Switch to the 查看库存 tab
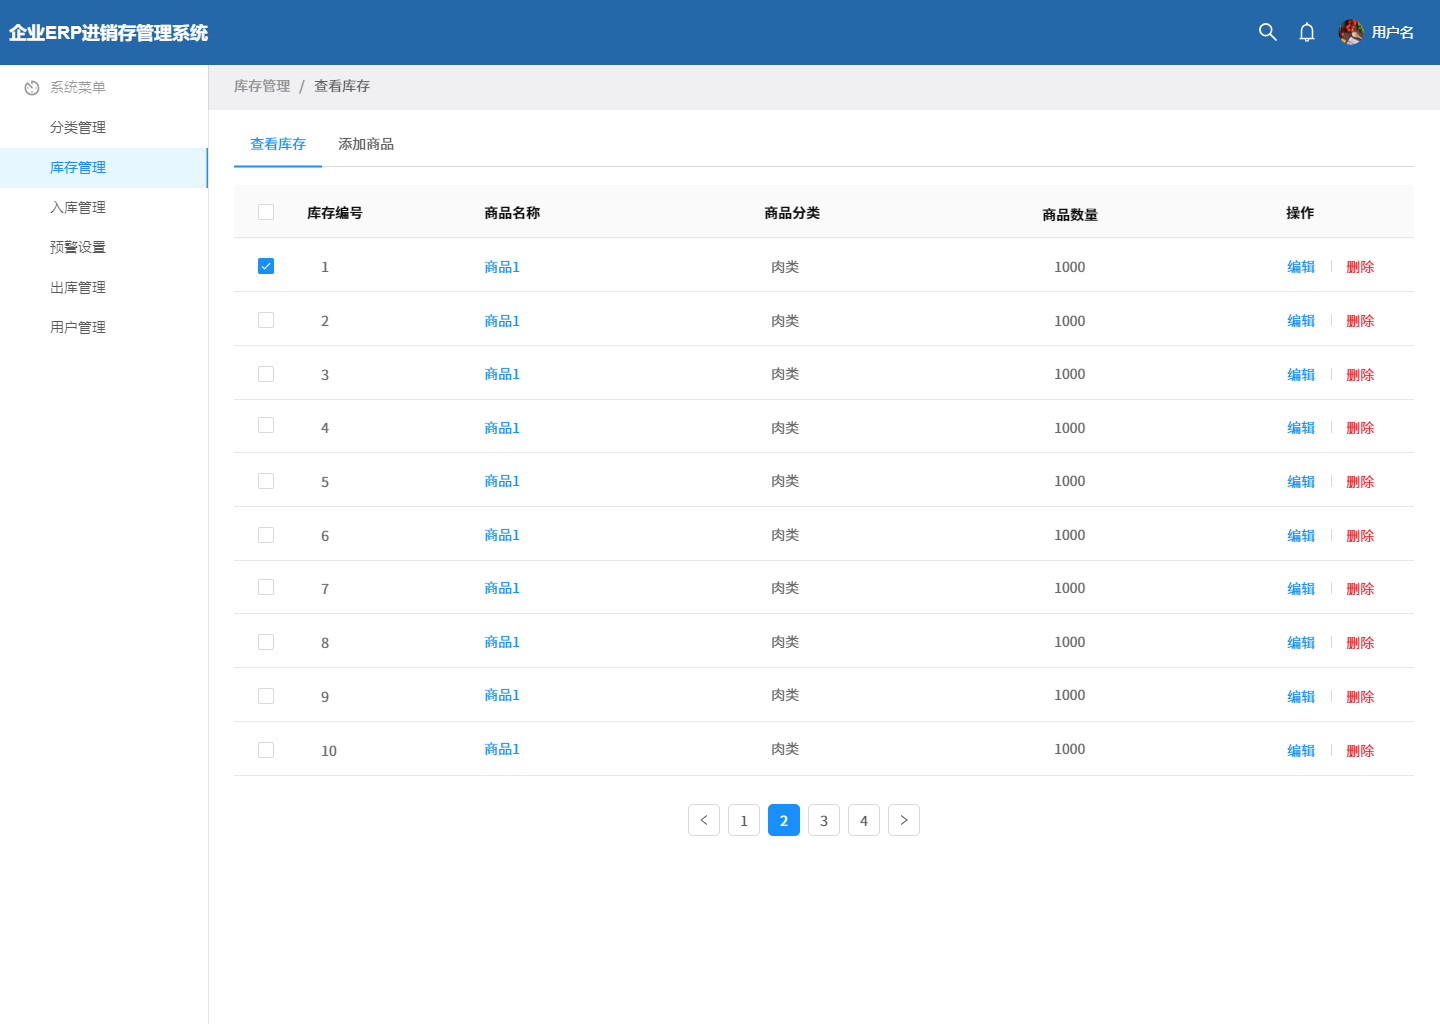The width and height of the screenshot is (1440, 1024). tap(278, 144)
